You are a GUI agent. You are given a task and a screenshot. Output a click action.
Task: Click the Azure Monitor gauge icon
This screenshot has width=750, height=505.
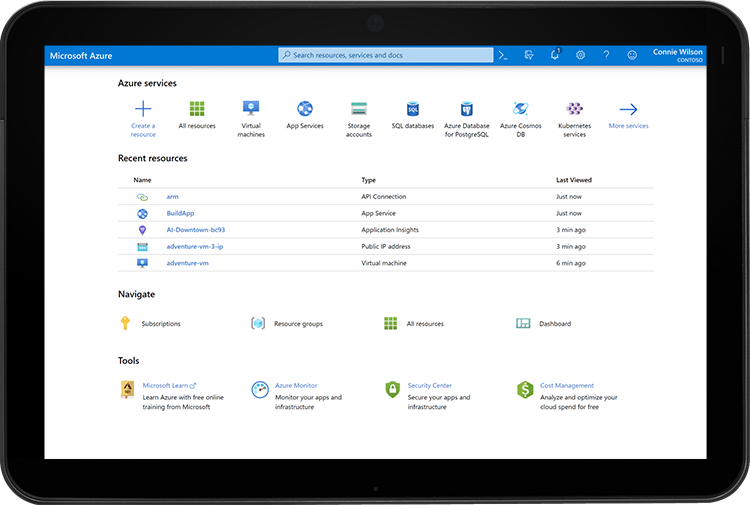pos(260,390)
